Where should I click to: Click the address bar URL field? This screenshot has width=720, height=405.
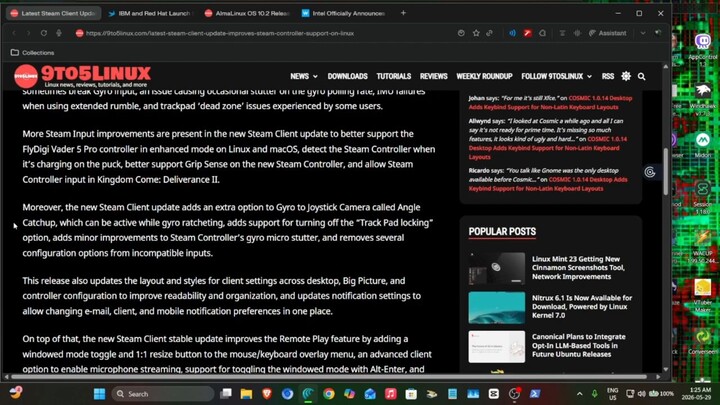coord(262,33)
